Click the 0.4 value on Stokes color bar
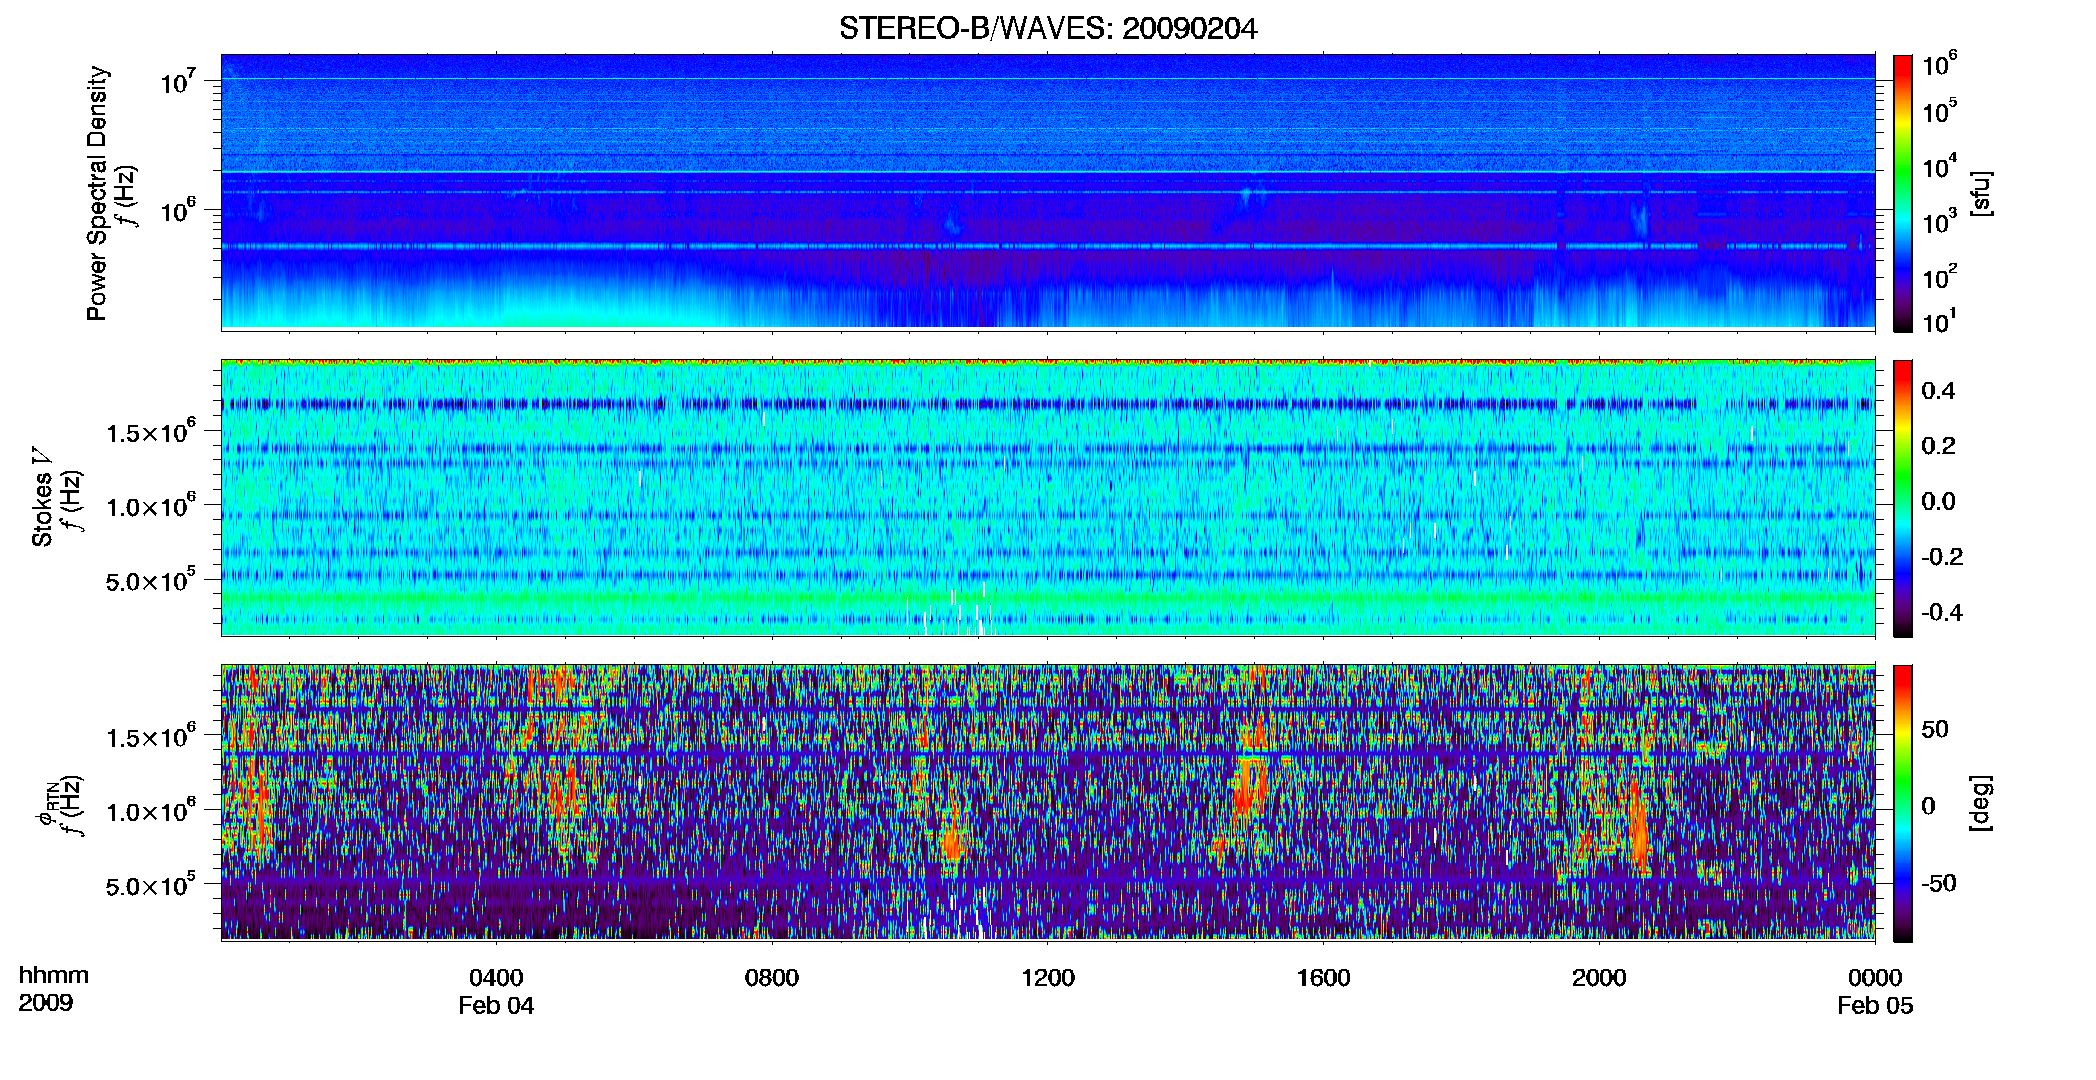The height and width of the screenshot is (1080, 2096). (1938, 391)
